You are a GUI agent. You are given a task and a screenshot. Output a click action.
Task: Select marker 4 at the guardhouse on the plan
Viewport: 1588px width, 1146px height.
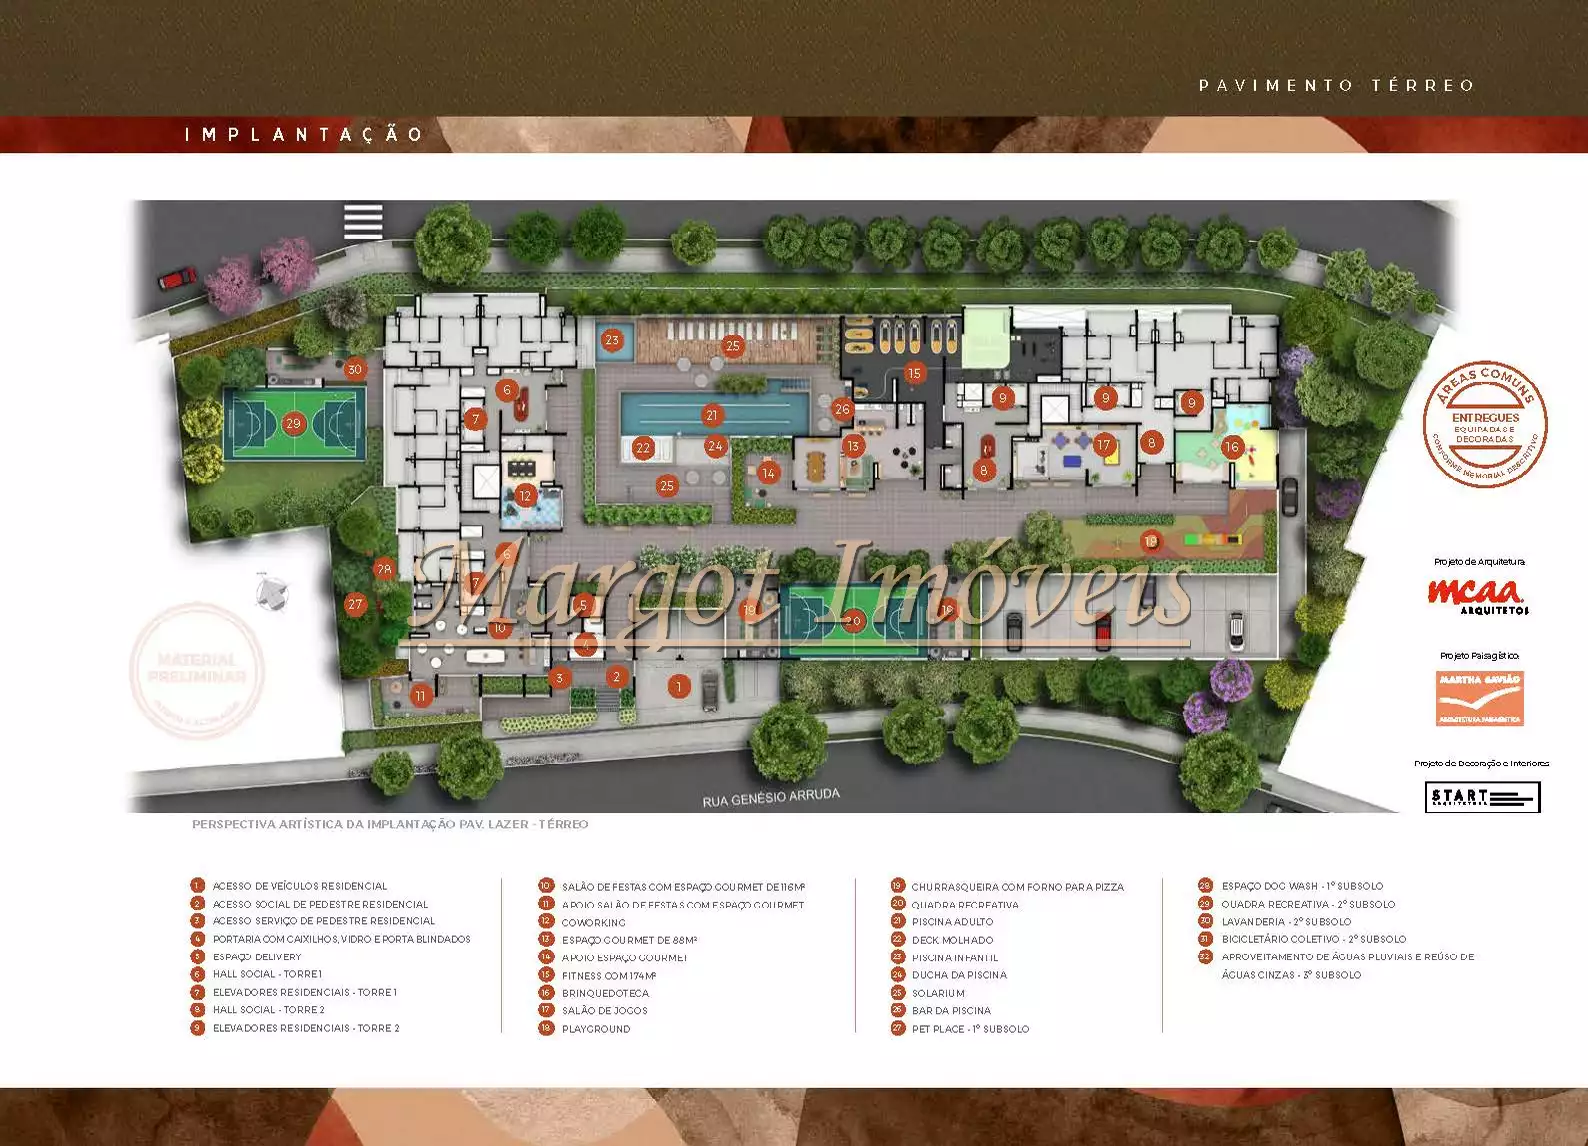587,646
